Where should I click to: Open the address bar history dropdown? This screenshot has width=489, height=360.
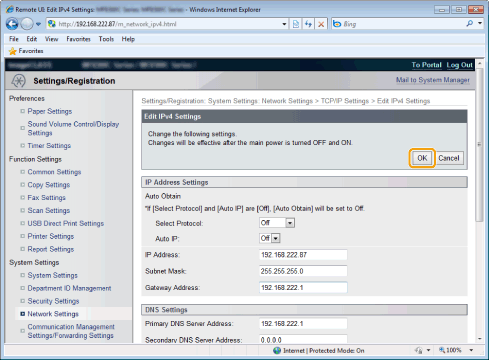[x=284, y=24]
